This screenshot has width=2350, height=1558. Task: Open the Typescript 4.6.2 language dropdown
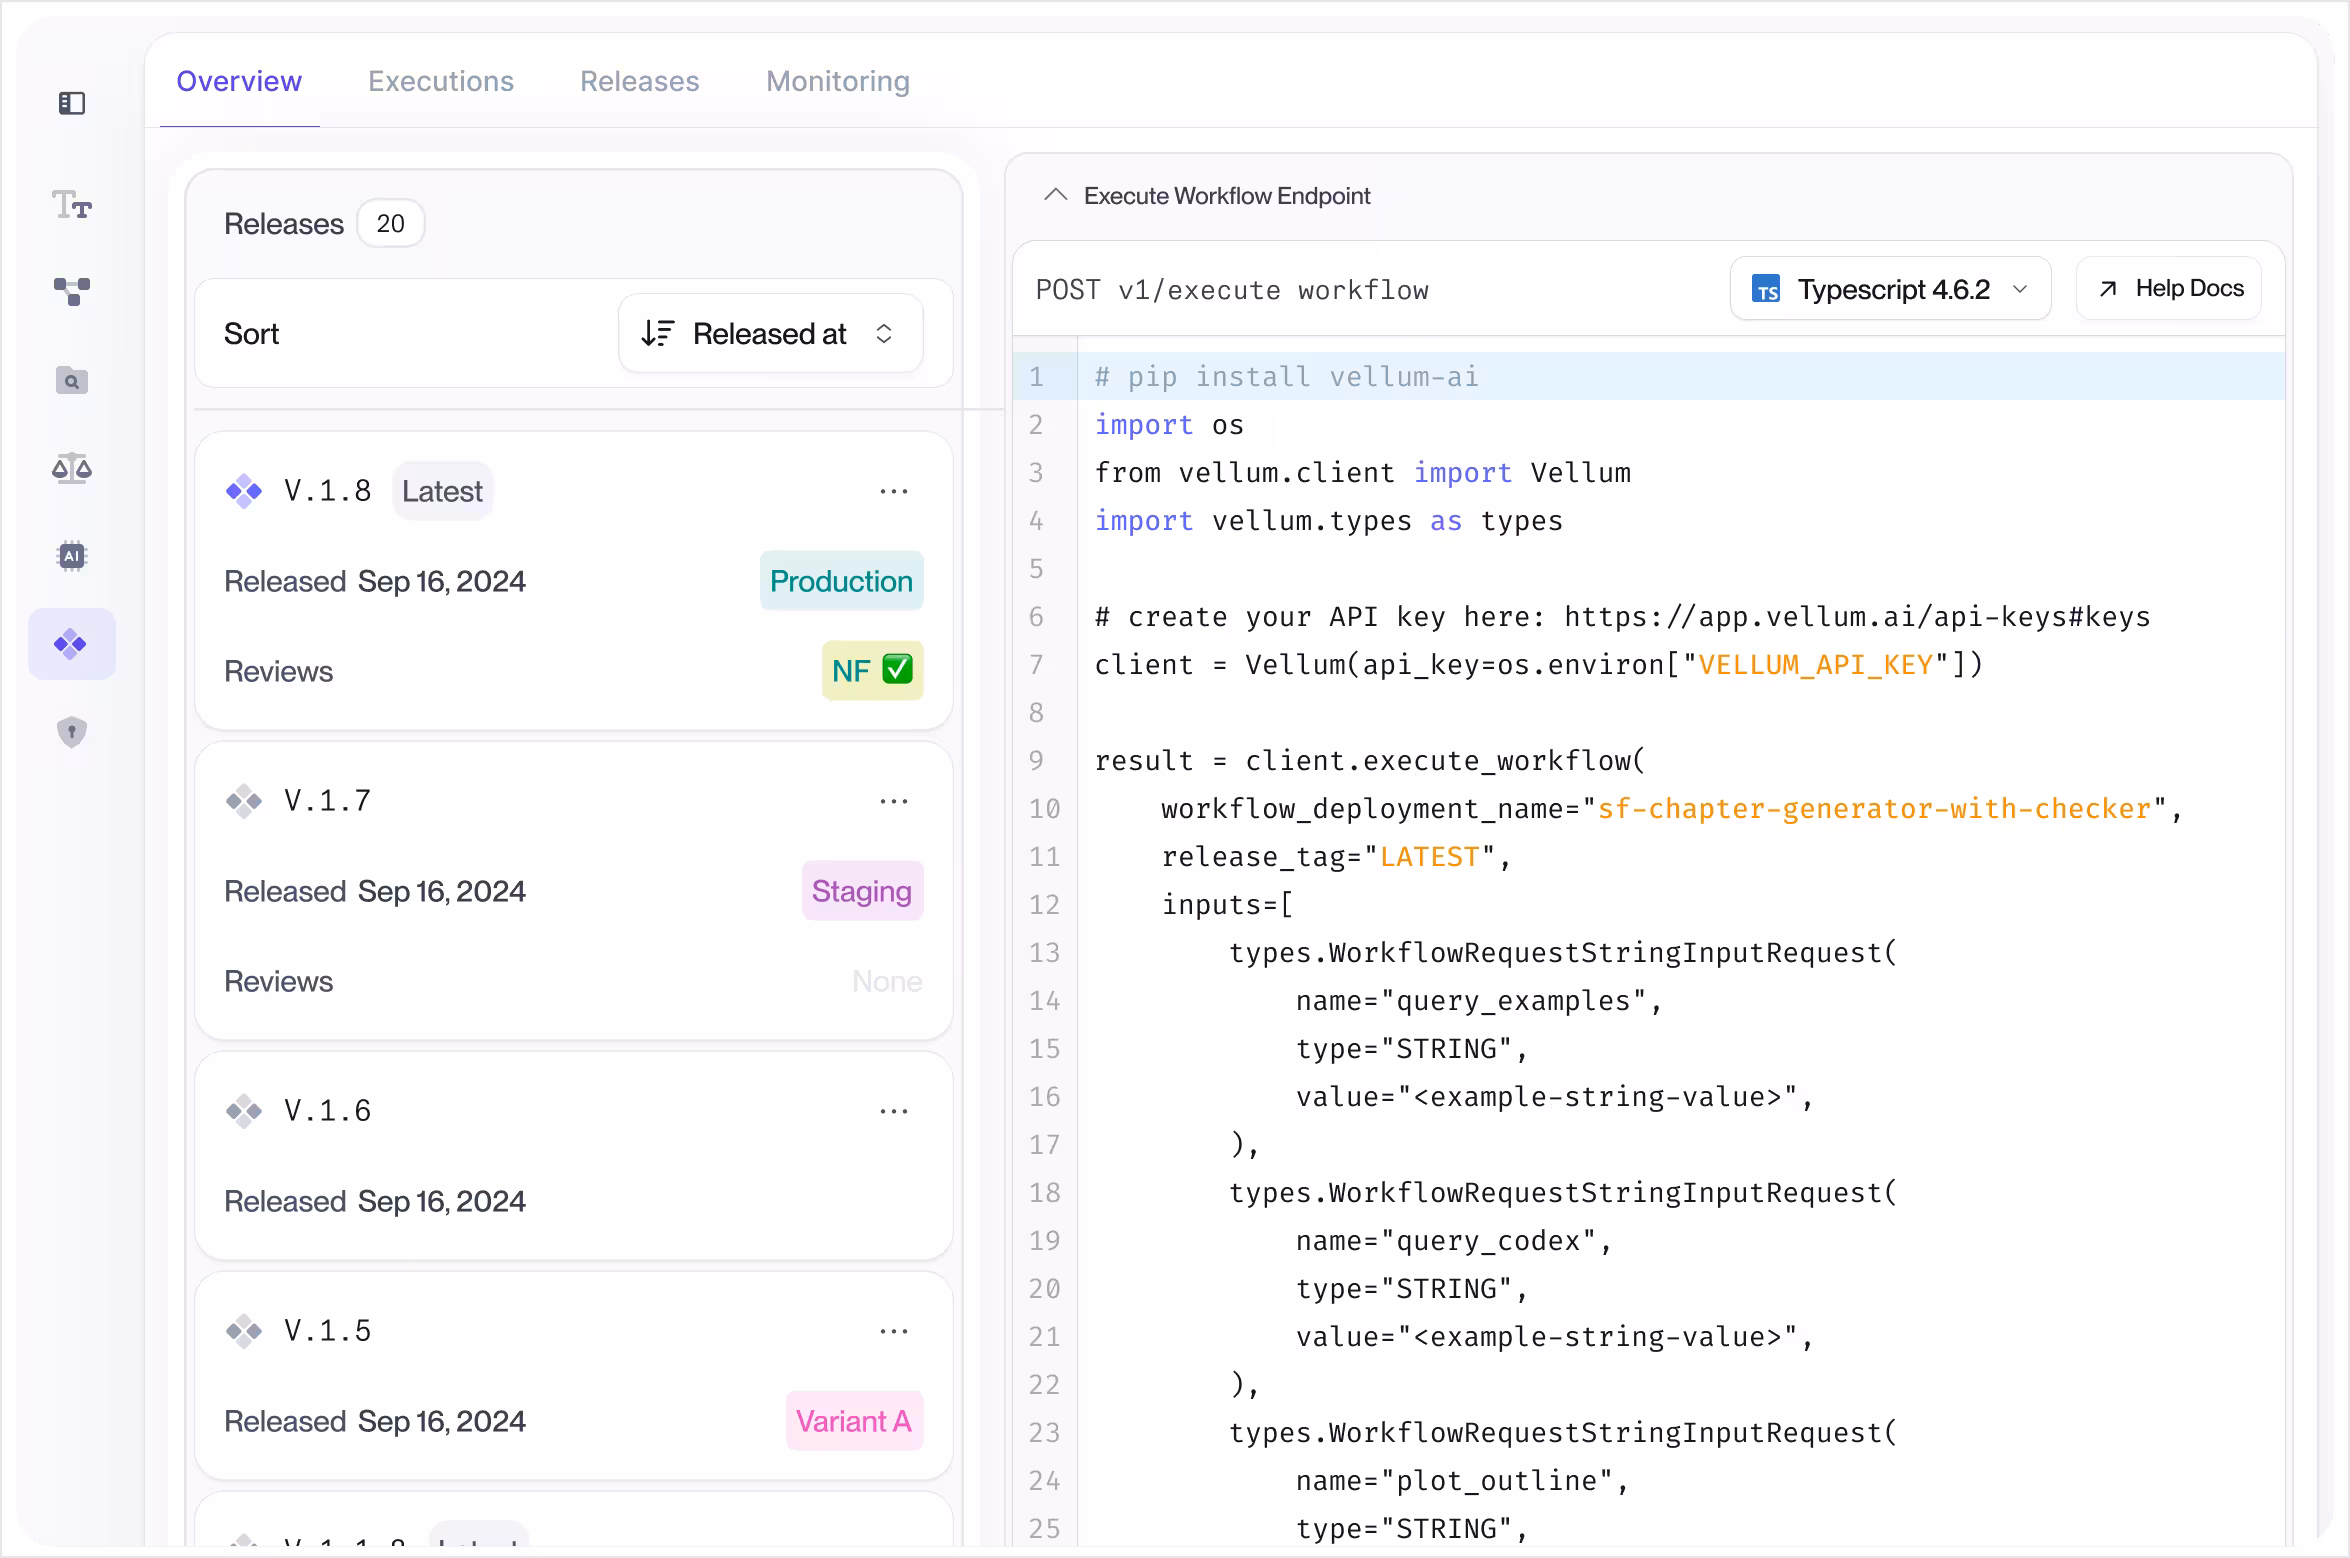click(x=1890, y=290)
